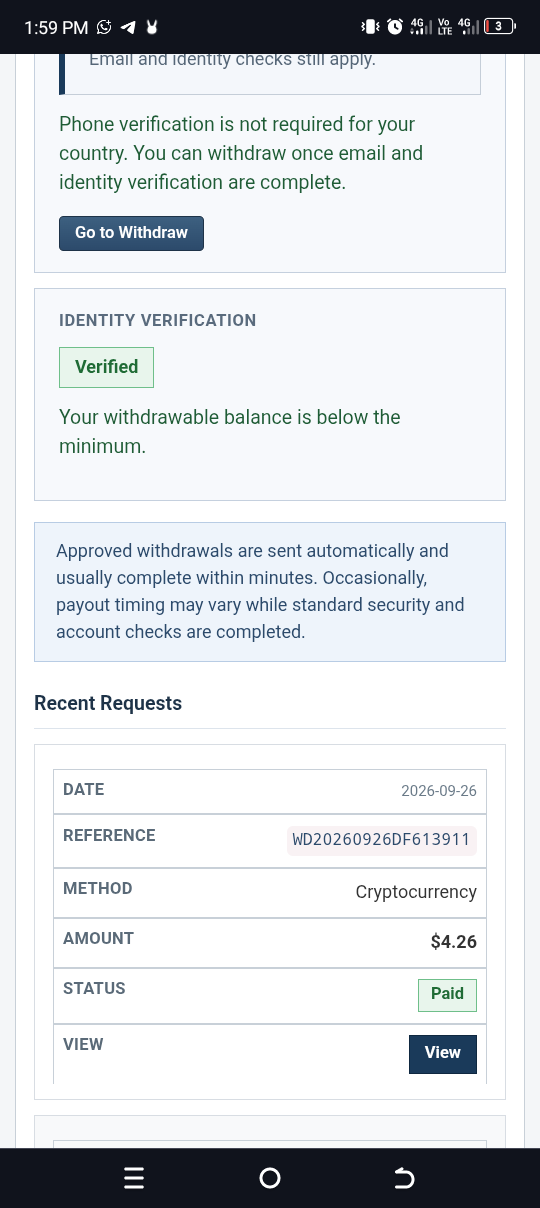Image resolution: width=540 pixels, height=1208 pixels.
Task: Tap the vibrate mode status icon
Action: (370, 27)
